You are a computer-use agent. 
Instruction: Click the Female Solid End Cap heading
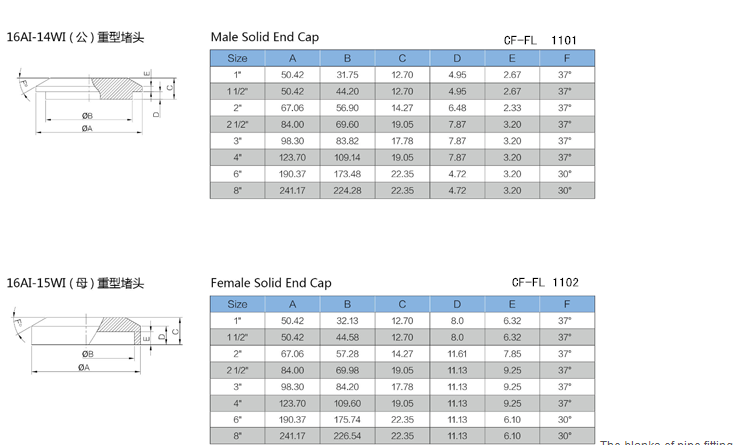click(x=271, y=283)
